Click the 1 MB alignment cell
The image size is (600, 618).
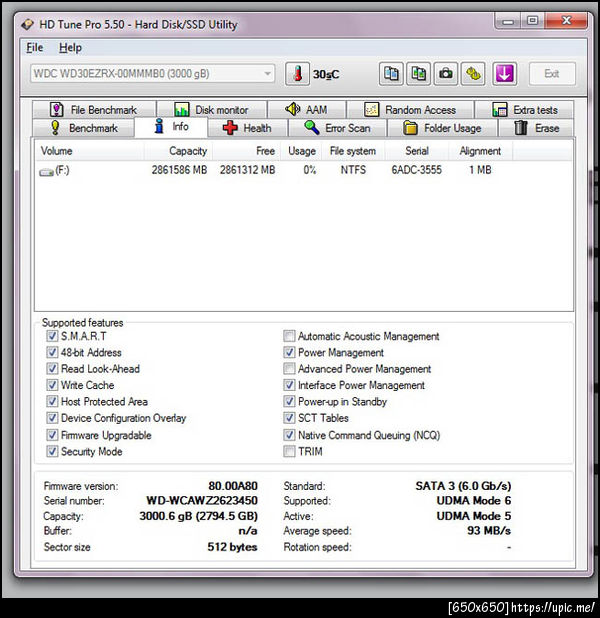click(x=481, y=170)
